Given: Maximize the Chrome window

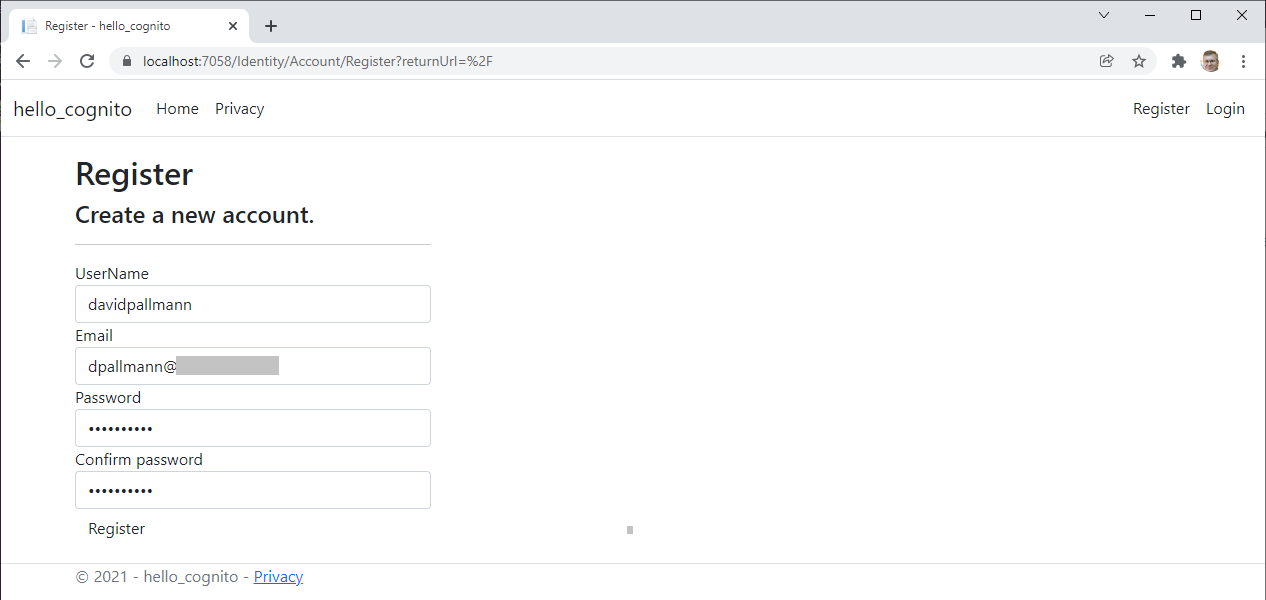Looking at the screenshot, I should 1196,15.
